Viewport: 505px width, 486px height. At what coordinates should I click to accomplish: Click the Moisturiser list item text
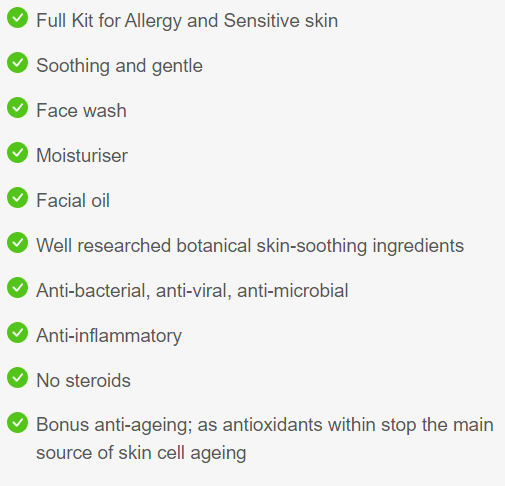point(82,156)
